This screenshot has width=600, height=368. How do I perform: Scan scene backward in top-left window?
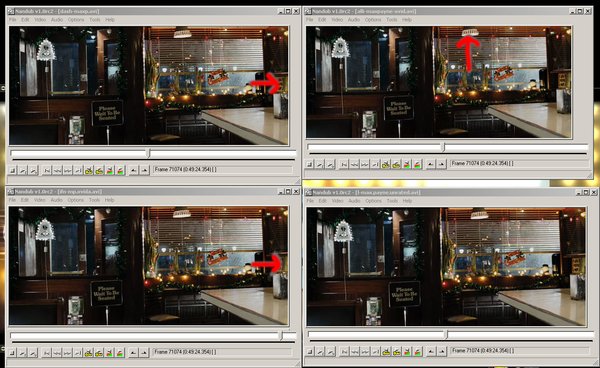(110, 170)
